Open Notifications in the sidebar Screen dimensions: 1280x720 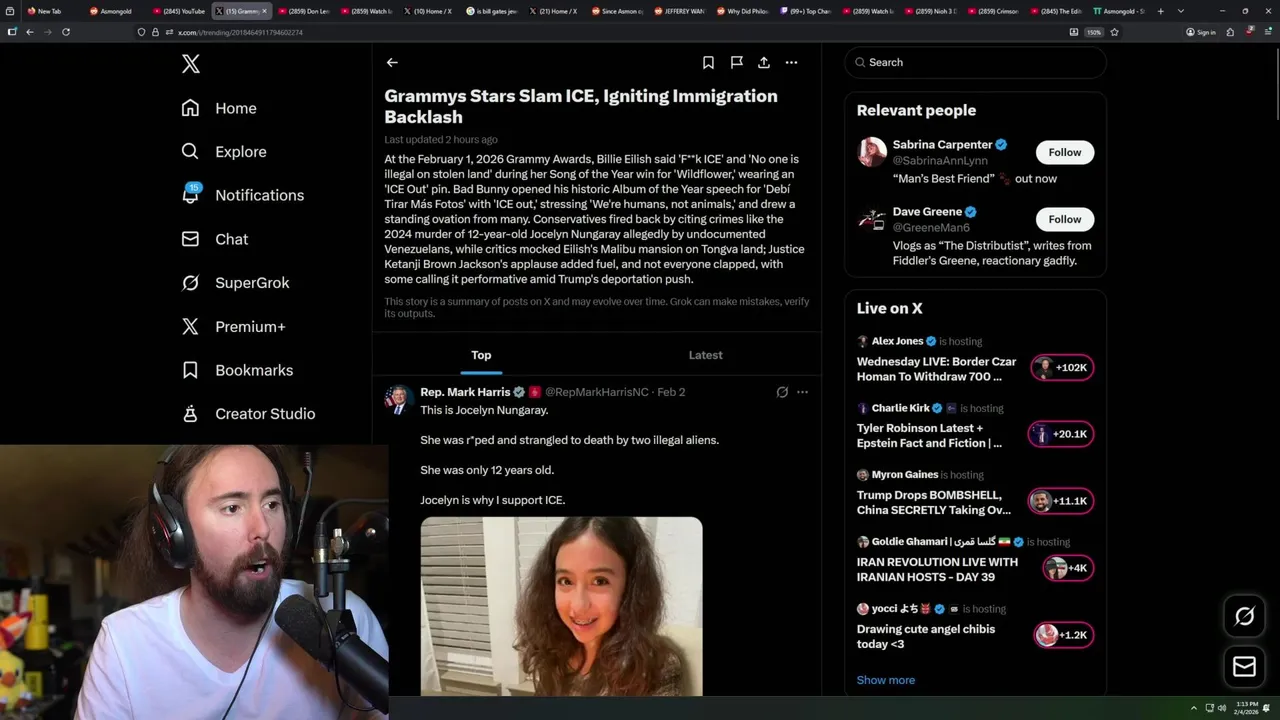[x=242, y=195]
